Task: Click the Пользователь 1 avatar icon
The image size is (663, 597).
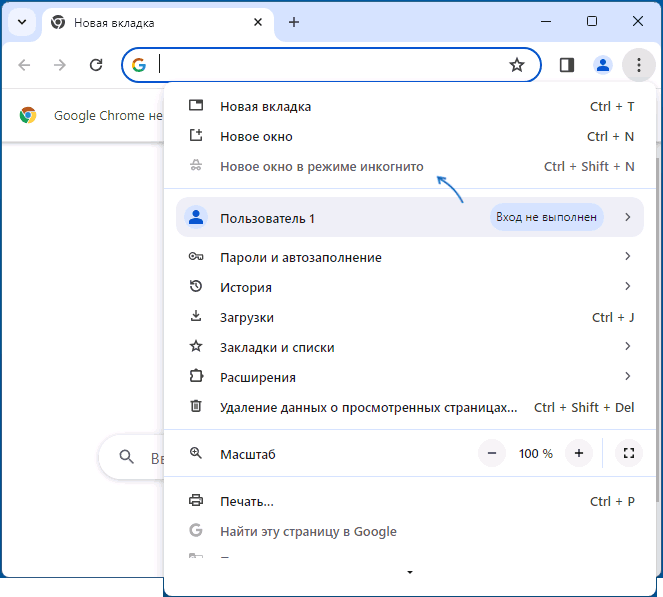Action: coord(196,217)
